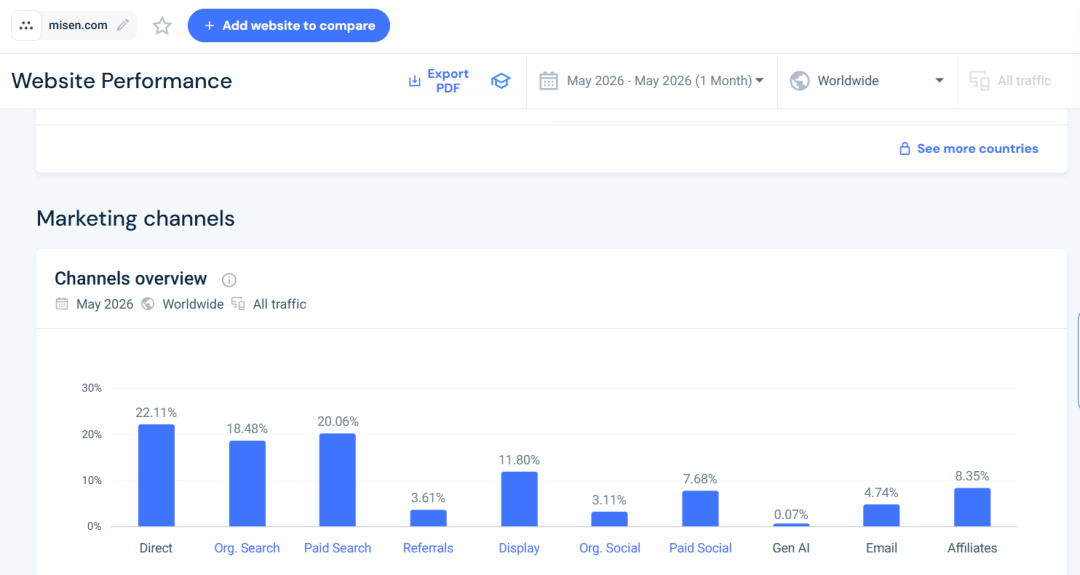Image resolution: width=1080 pixels, height=575 pixels.
Task: Click the Similarweb dots logo icon
Action: [26, 25]
